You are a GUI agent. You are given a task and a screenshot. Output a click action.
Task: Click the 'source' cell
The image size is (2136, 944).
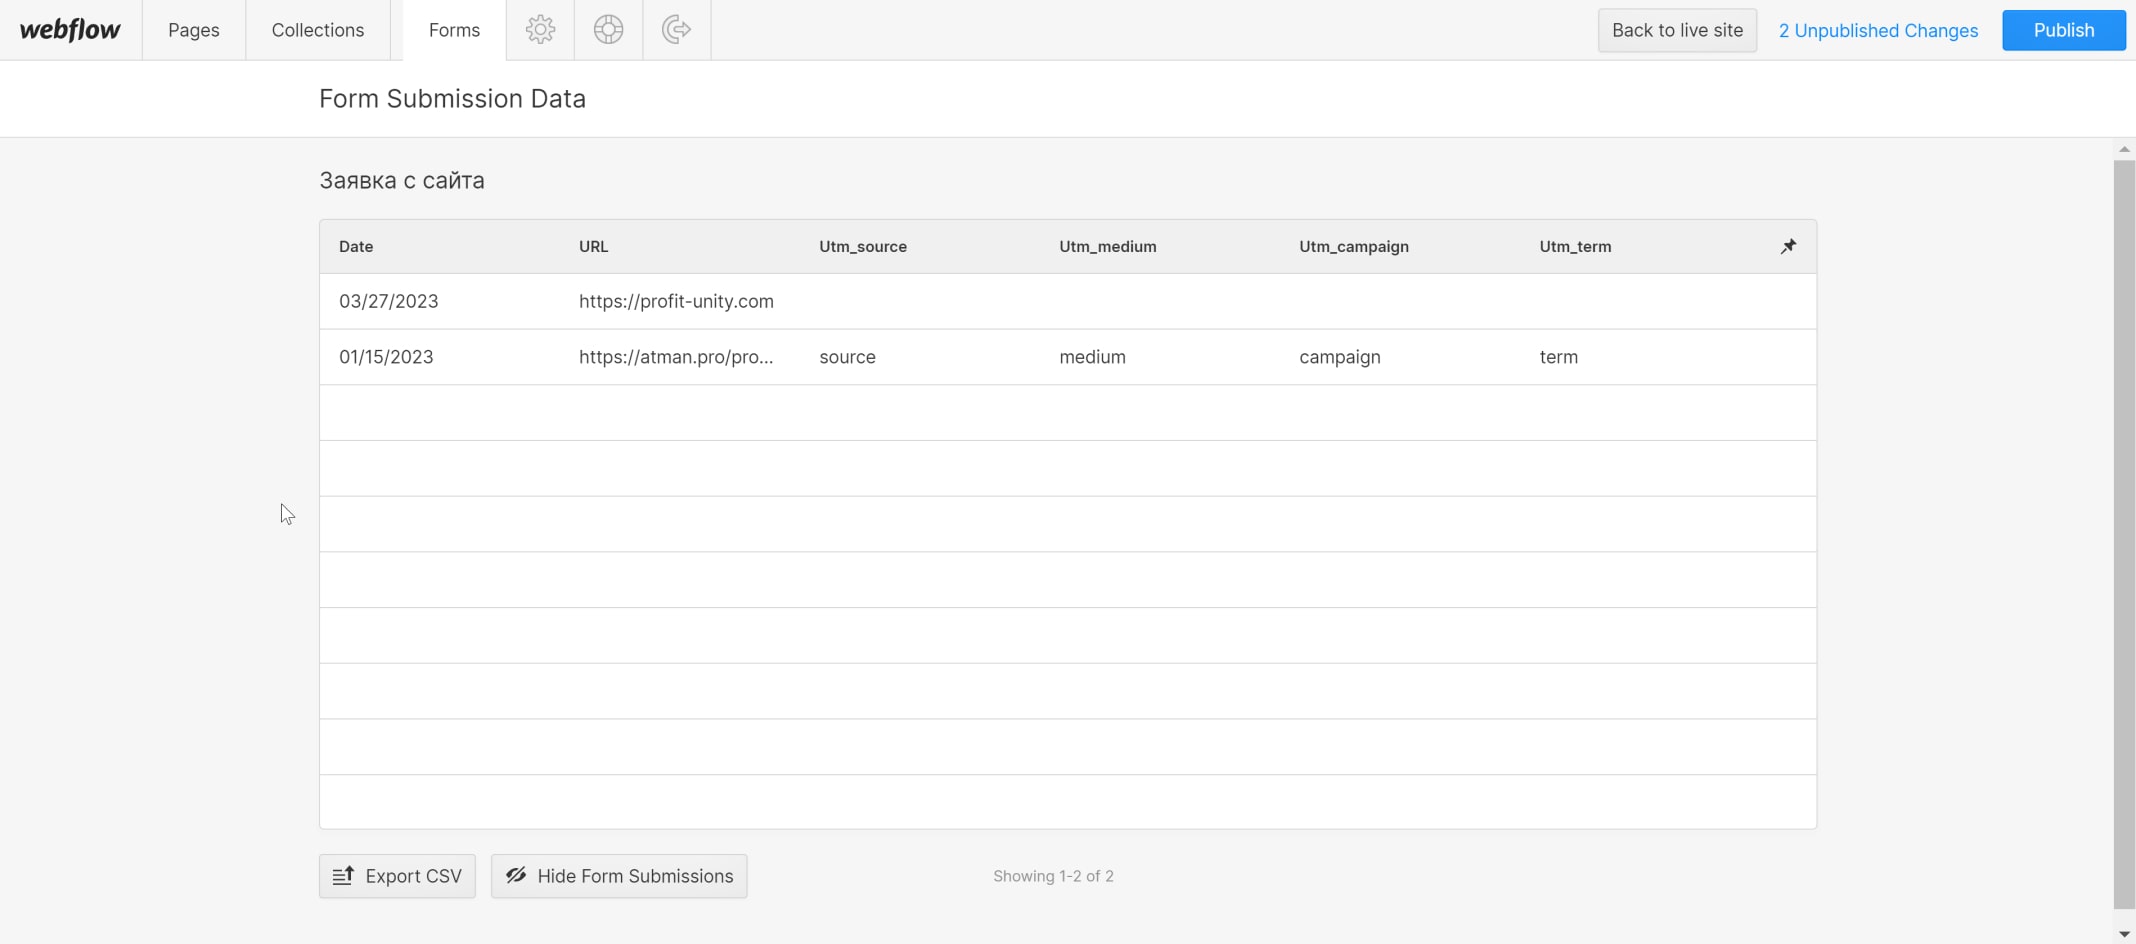(x=847, y=357)
